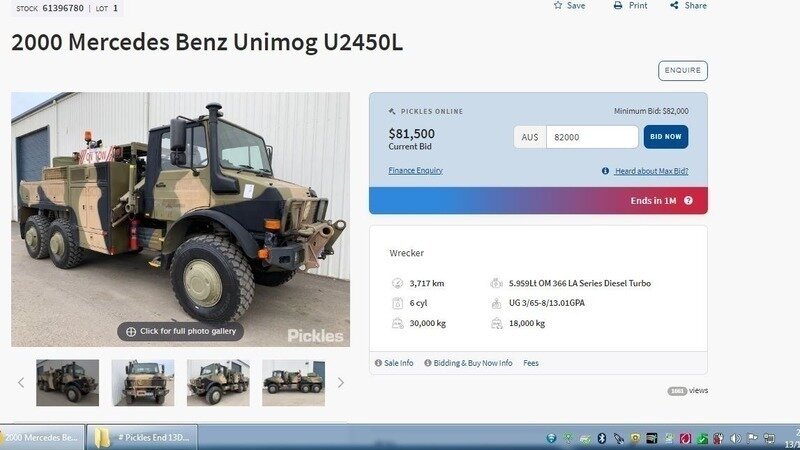
Task: Show previous thumbnails with left chevron
Action: coord(21,383)
